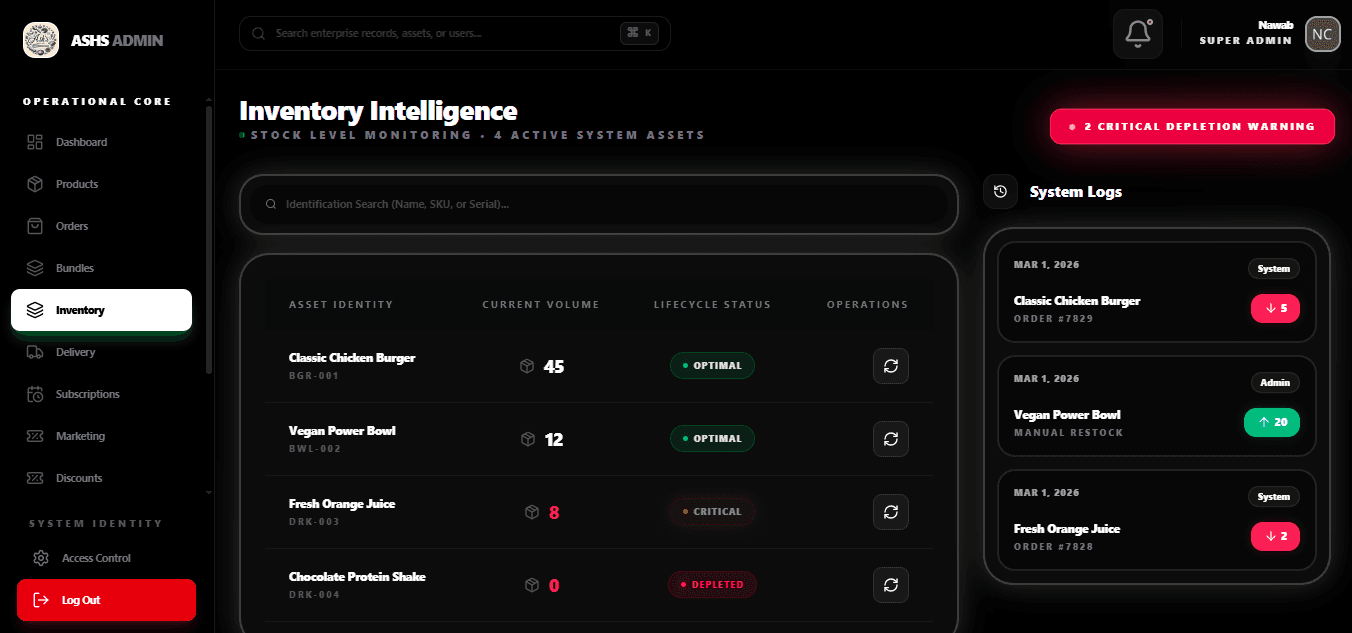
Task: Open Access Control settings
Action: 96,558
